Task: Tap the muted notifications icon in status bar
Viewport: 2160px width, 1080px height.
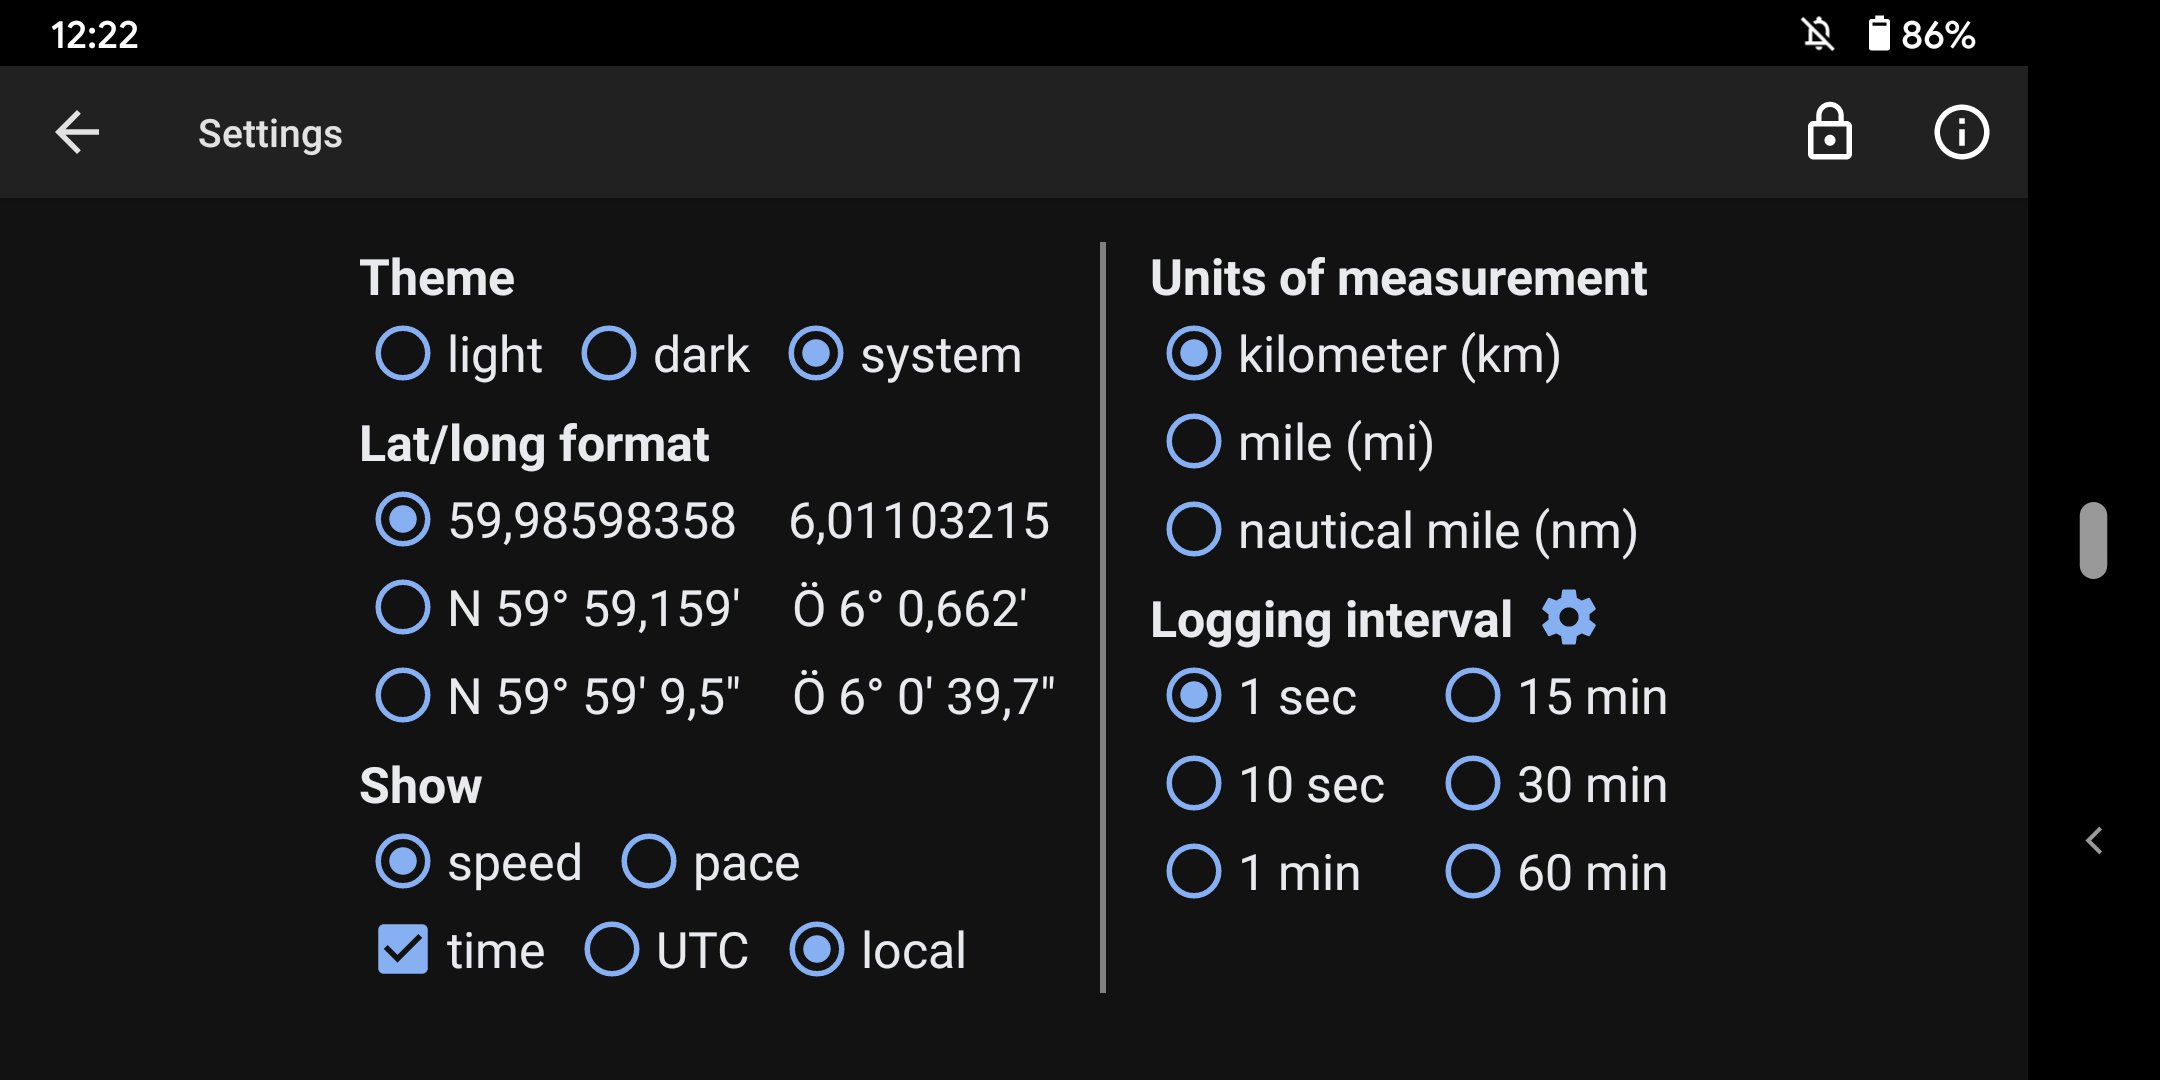Action: pyautogui.click(x=1819, y=33)
